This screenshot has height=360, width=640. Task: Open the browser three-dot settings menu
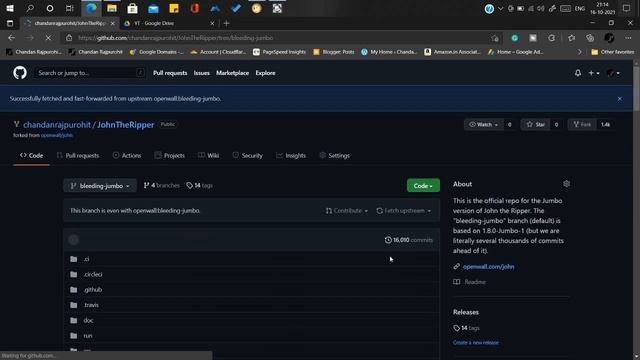pos(628,38)
